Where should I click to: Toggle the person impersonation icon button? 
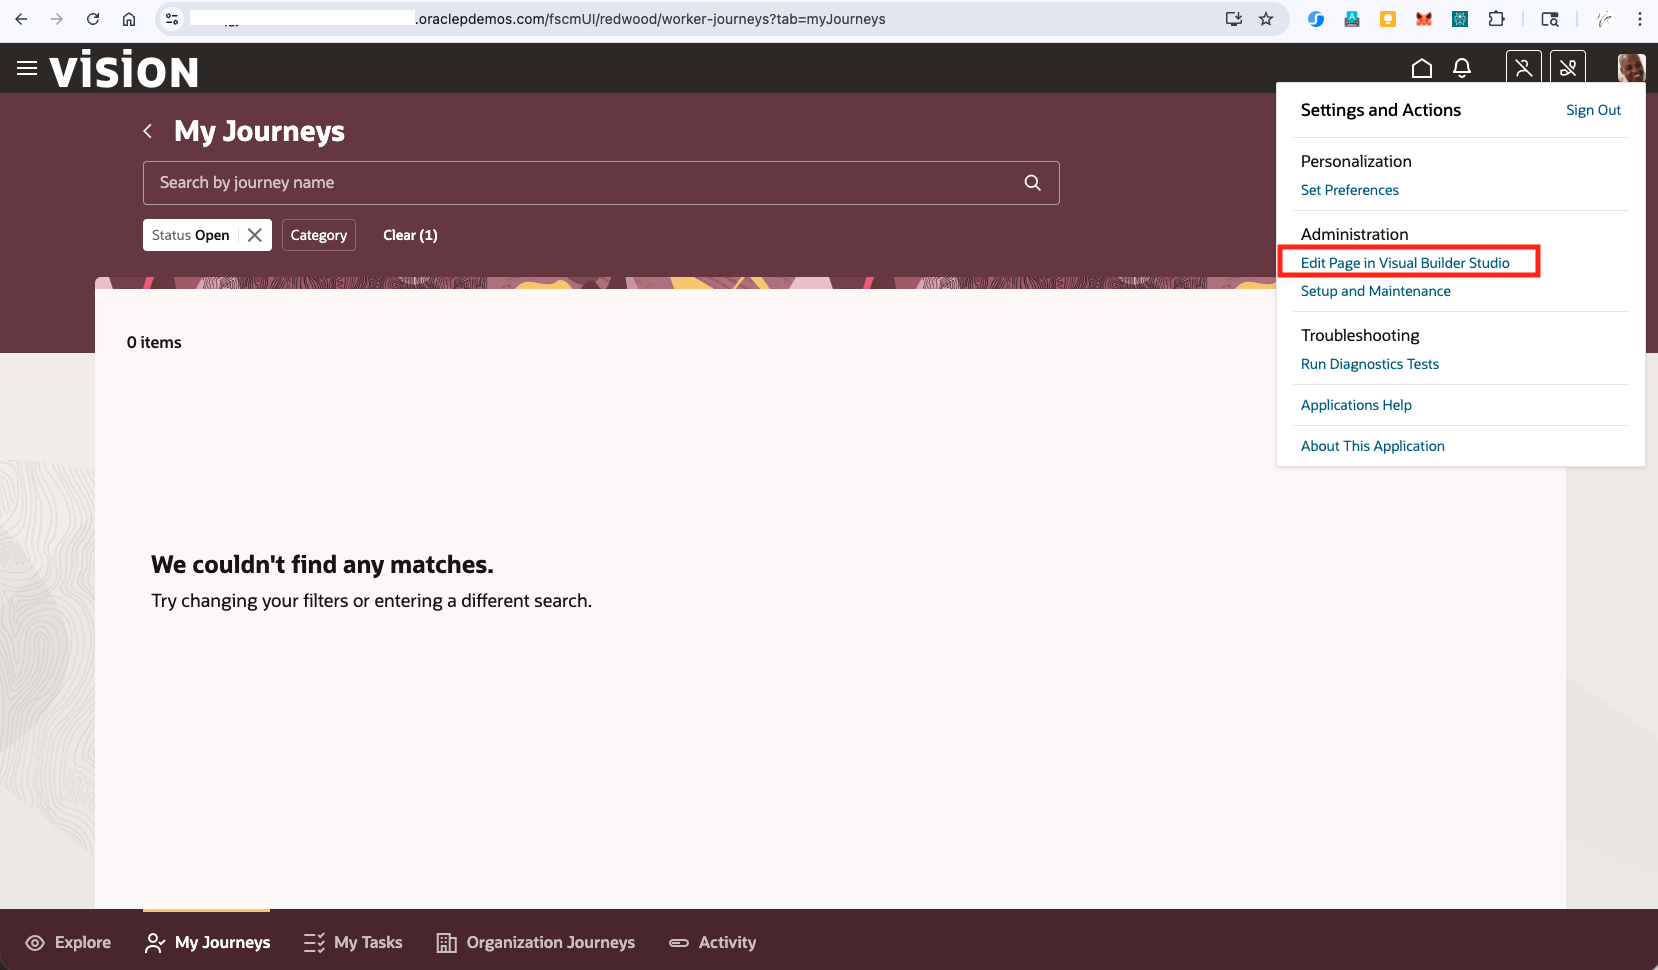coord(1522,68)
